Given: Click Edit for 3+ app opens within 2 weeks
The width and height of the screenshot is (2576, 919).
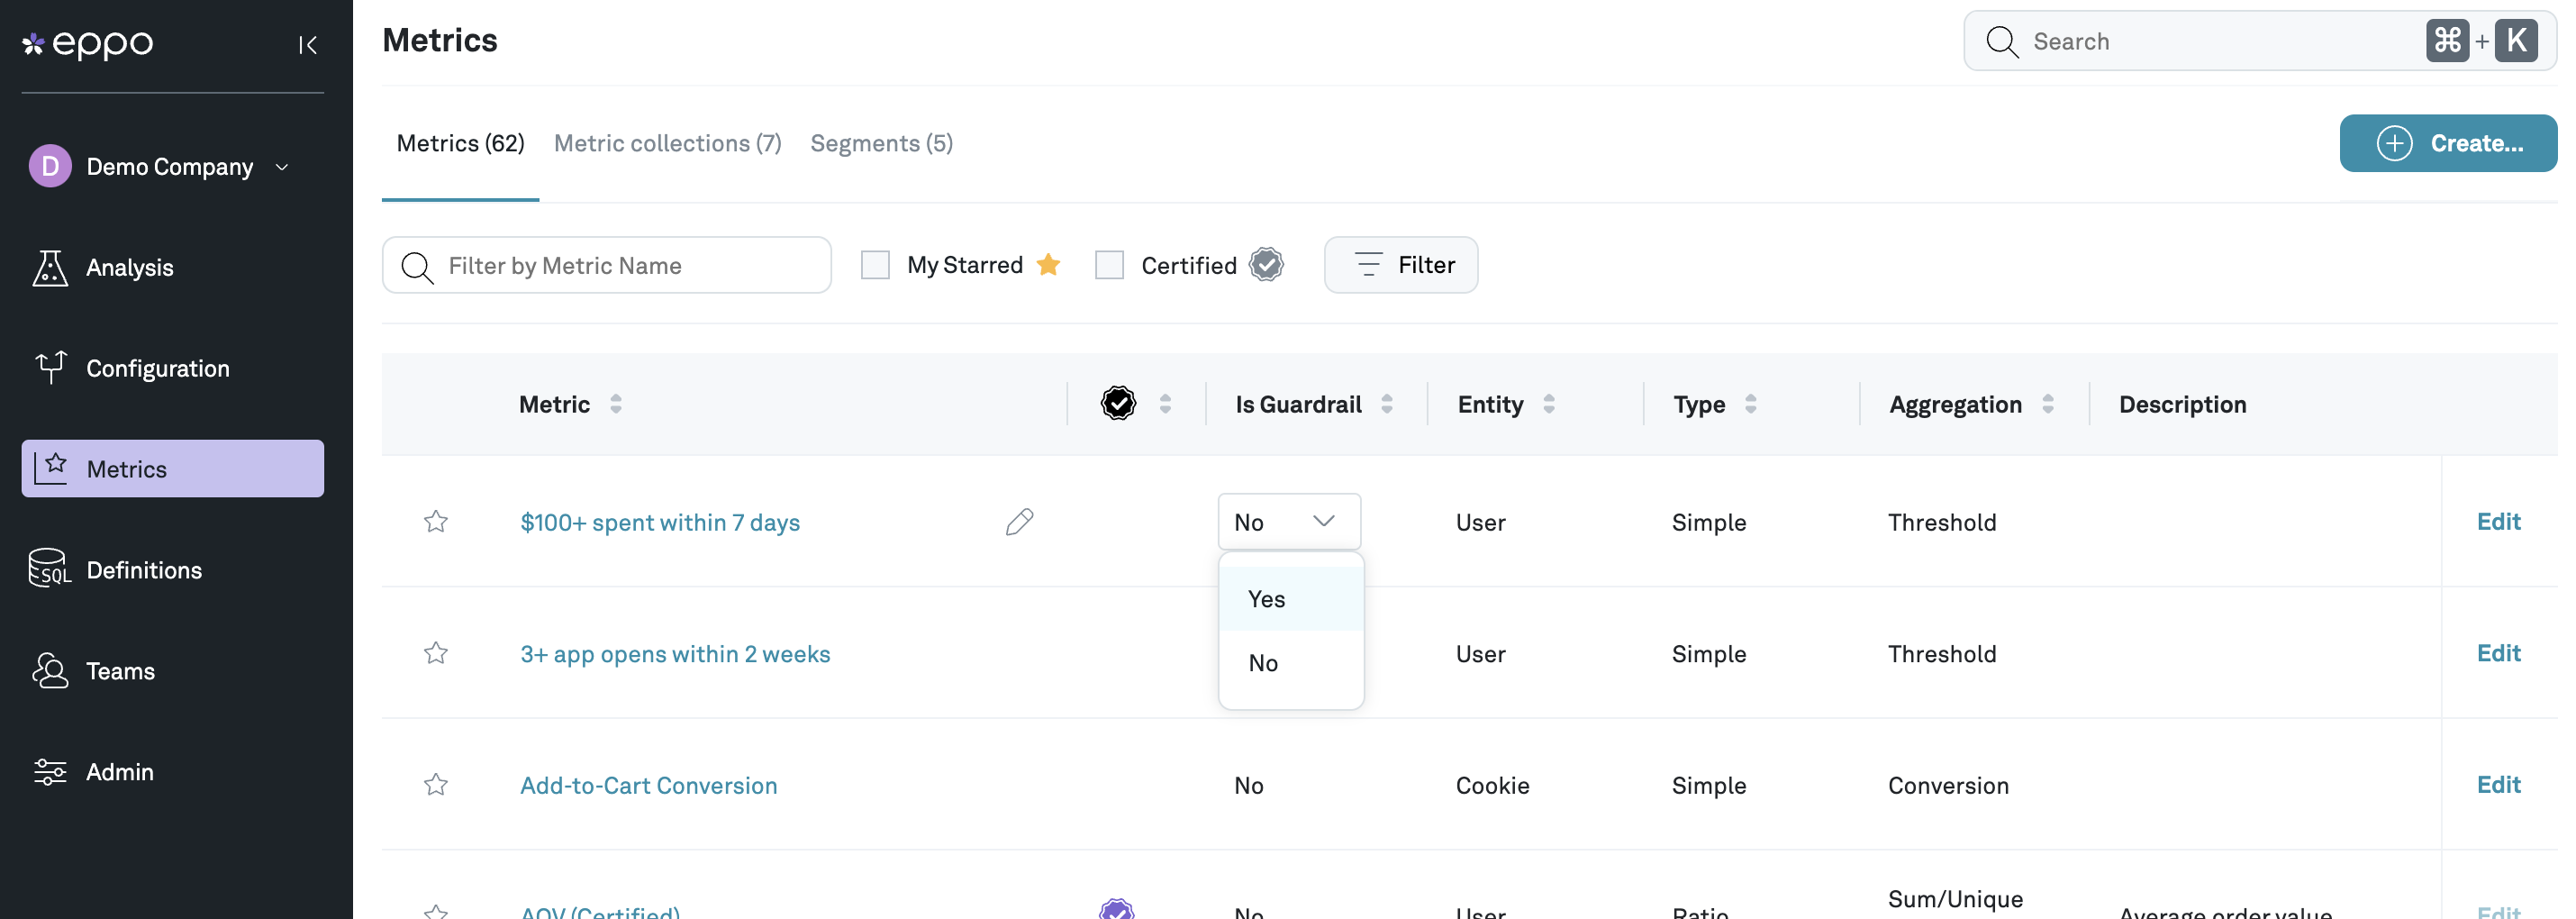Looking at the screenshot, I should click(2498, 653).
